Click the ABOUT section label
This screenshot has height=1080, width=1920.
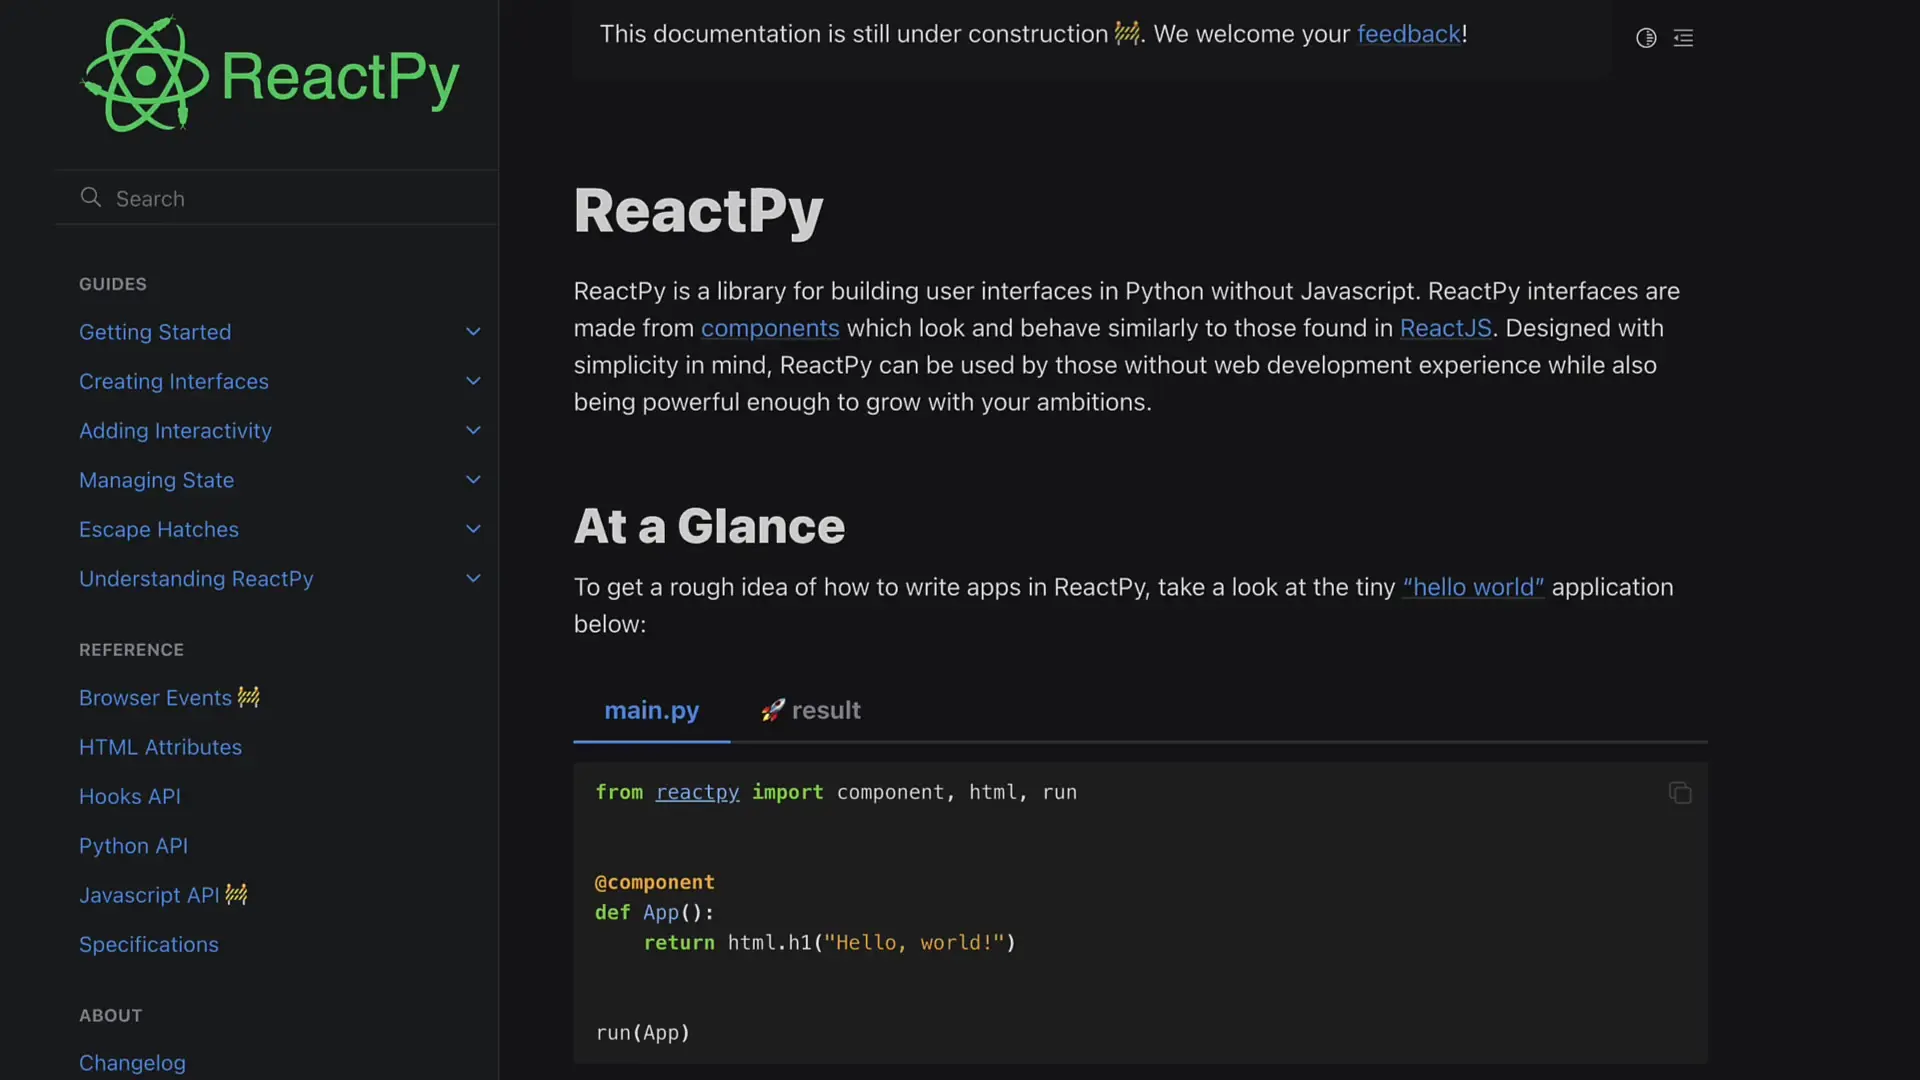tap(110, 1015)
